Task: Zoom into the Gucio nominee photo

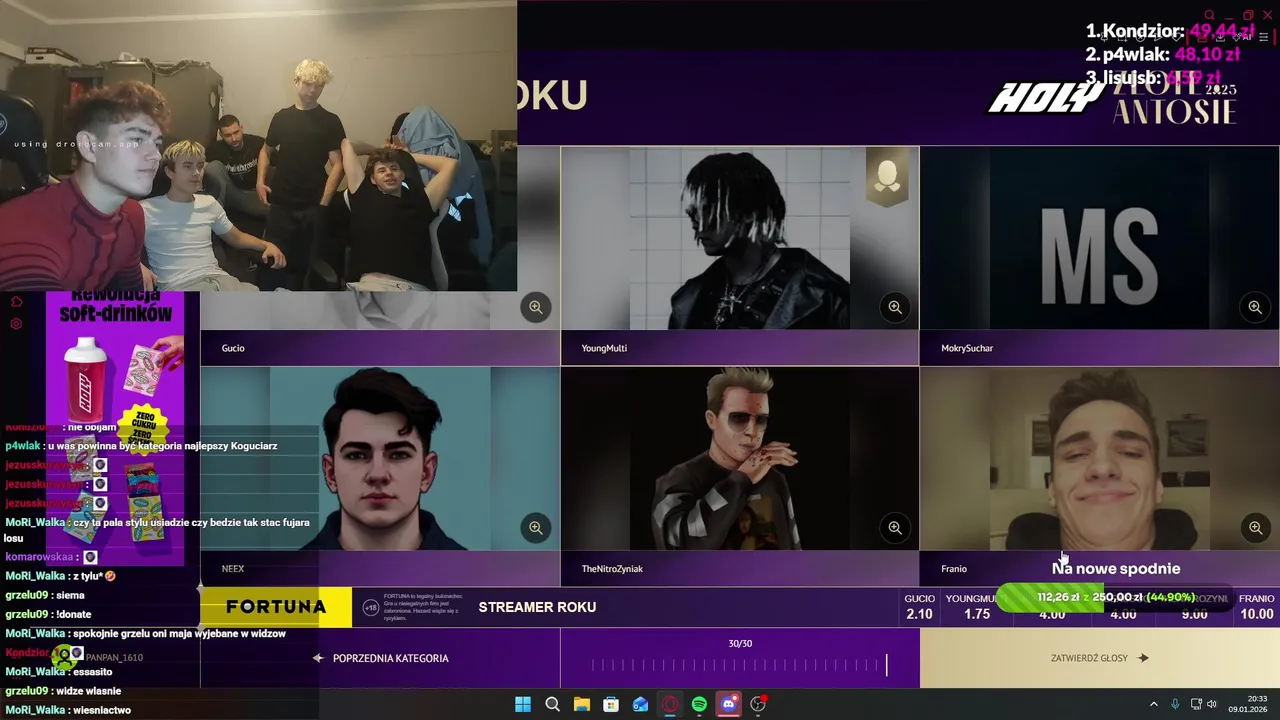Action: click(x=536, y=307)
